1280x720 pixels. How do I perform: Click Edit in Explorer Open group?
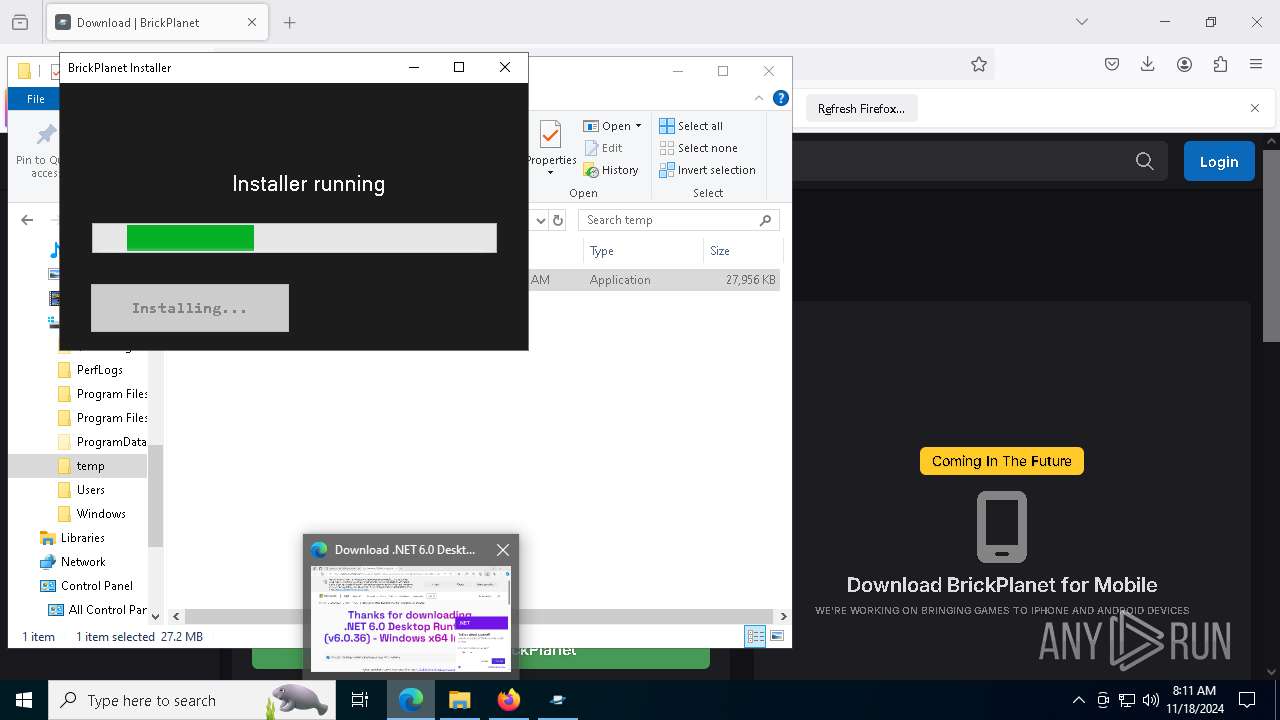[603, 148]
